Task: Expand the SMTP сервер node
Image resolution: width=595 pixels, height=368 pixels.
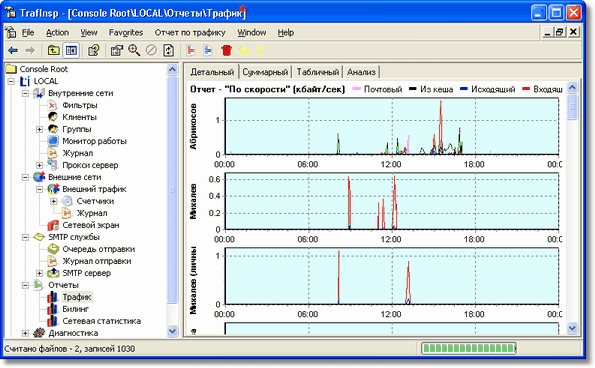Action: click(x=39, y=273)
